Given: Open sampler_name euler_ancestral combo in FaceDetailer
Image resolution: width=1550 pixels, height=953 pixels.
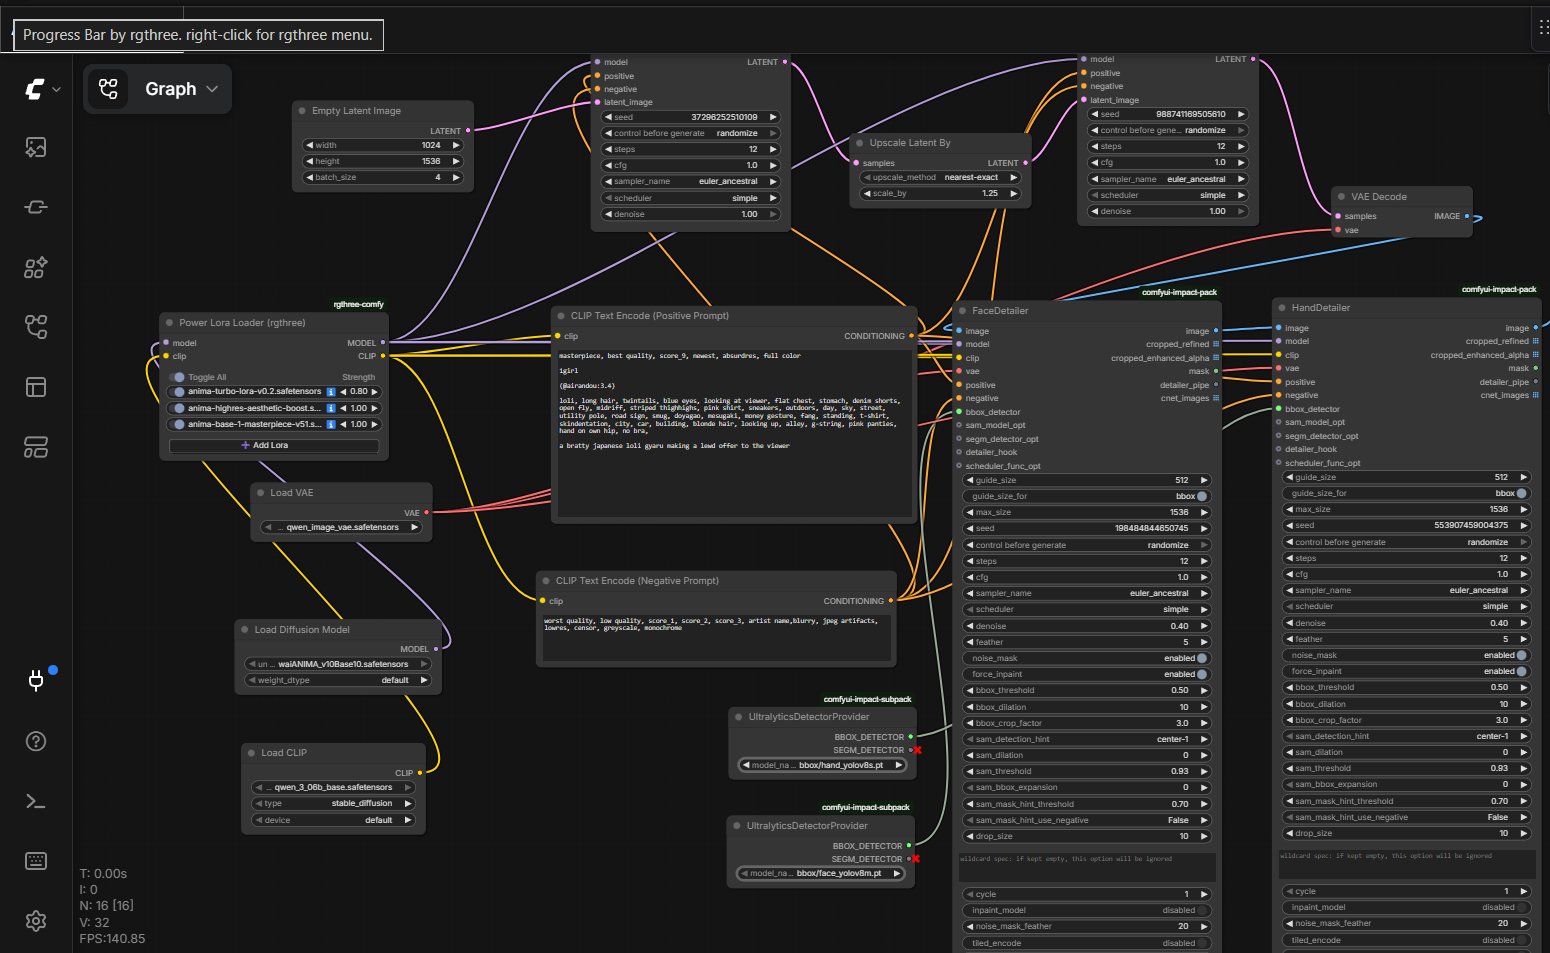Looking at the screenshot, I should pos(1087,593).
